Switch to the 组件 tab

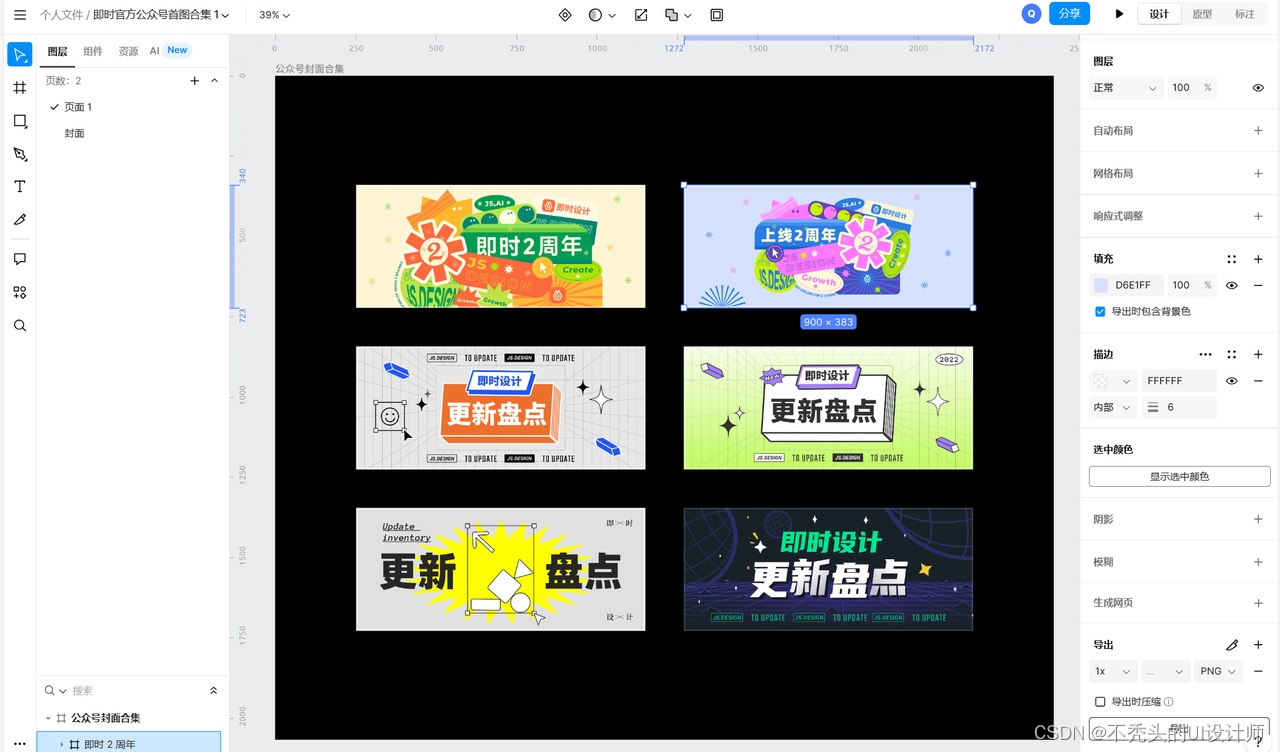[x=93, y=51]
